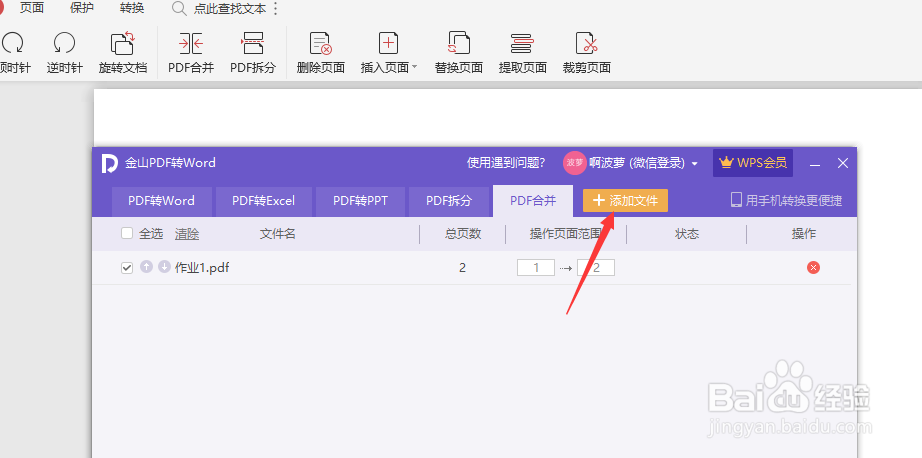Open the 页面 menu tab
The height and width of the screenshot is (458, 922).
point(32,8)
